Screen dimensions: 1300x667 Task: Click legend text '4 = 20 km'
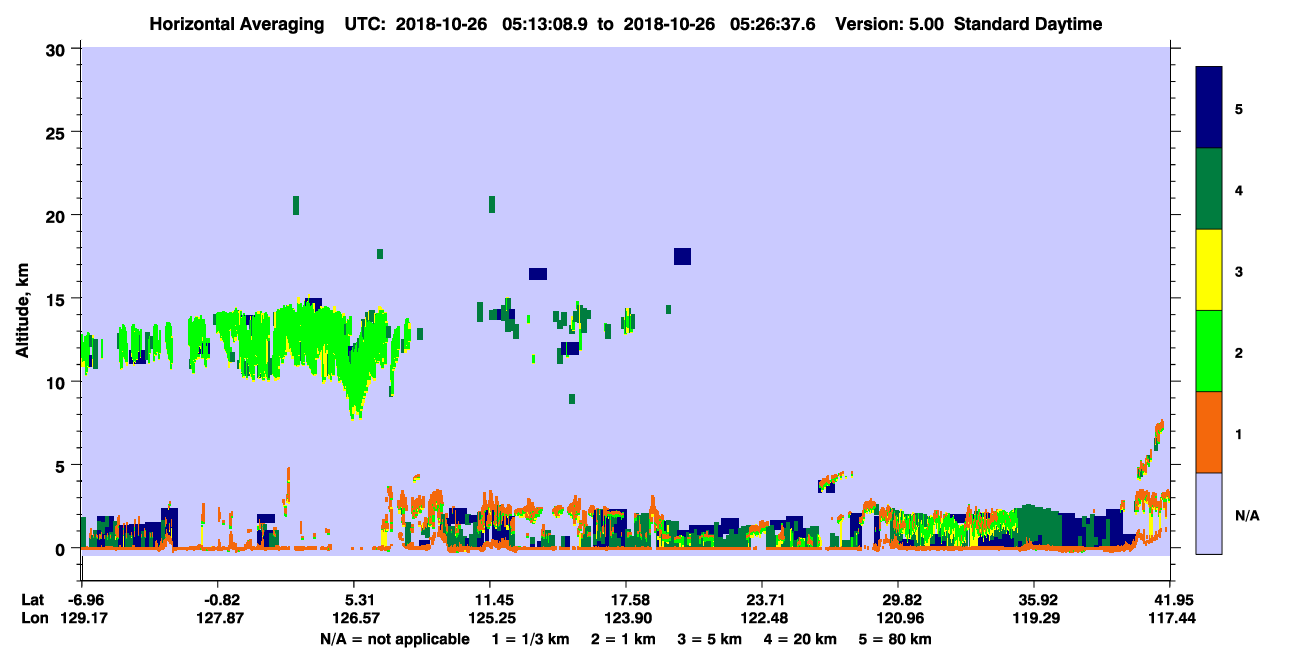(799, 639)
